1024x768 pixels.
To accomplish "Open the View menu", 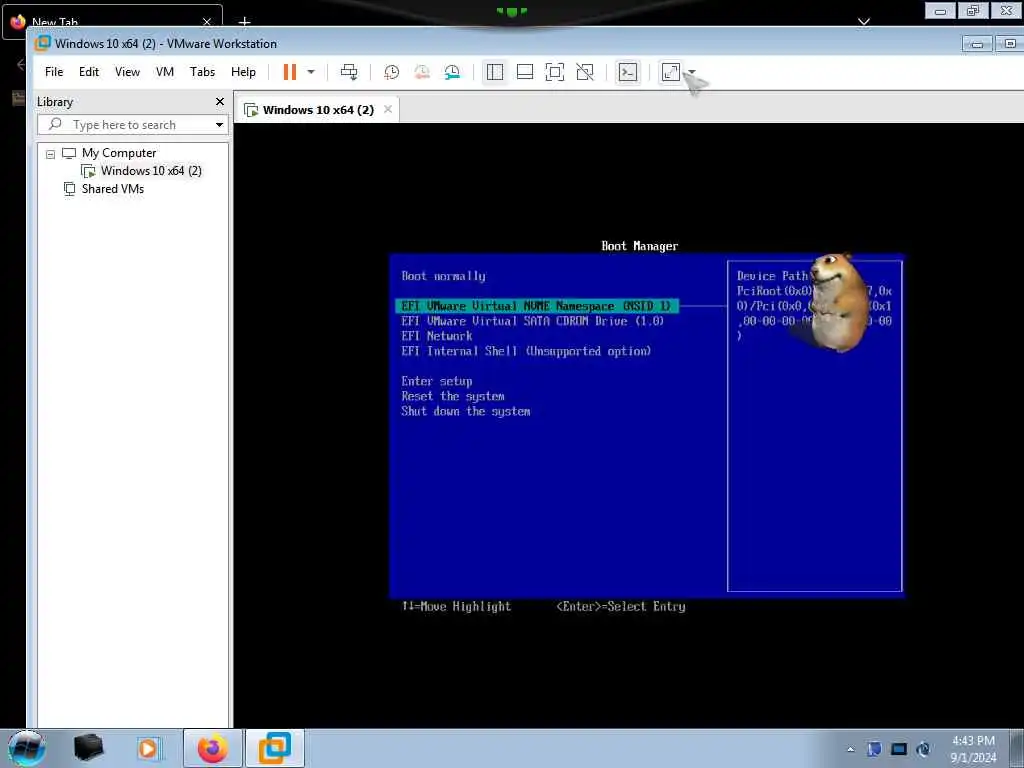I will coord(127,72).
